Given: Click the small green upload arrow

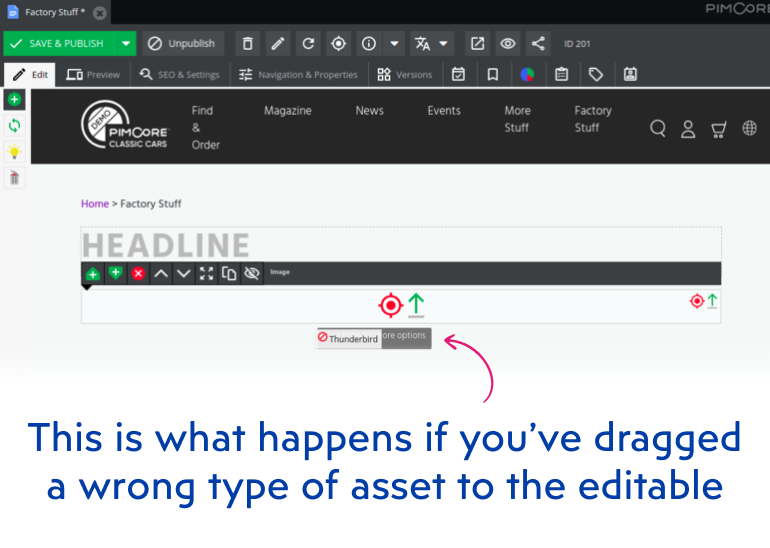Looking at the screenshot, I should point(712,301).
